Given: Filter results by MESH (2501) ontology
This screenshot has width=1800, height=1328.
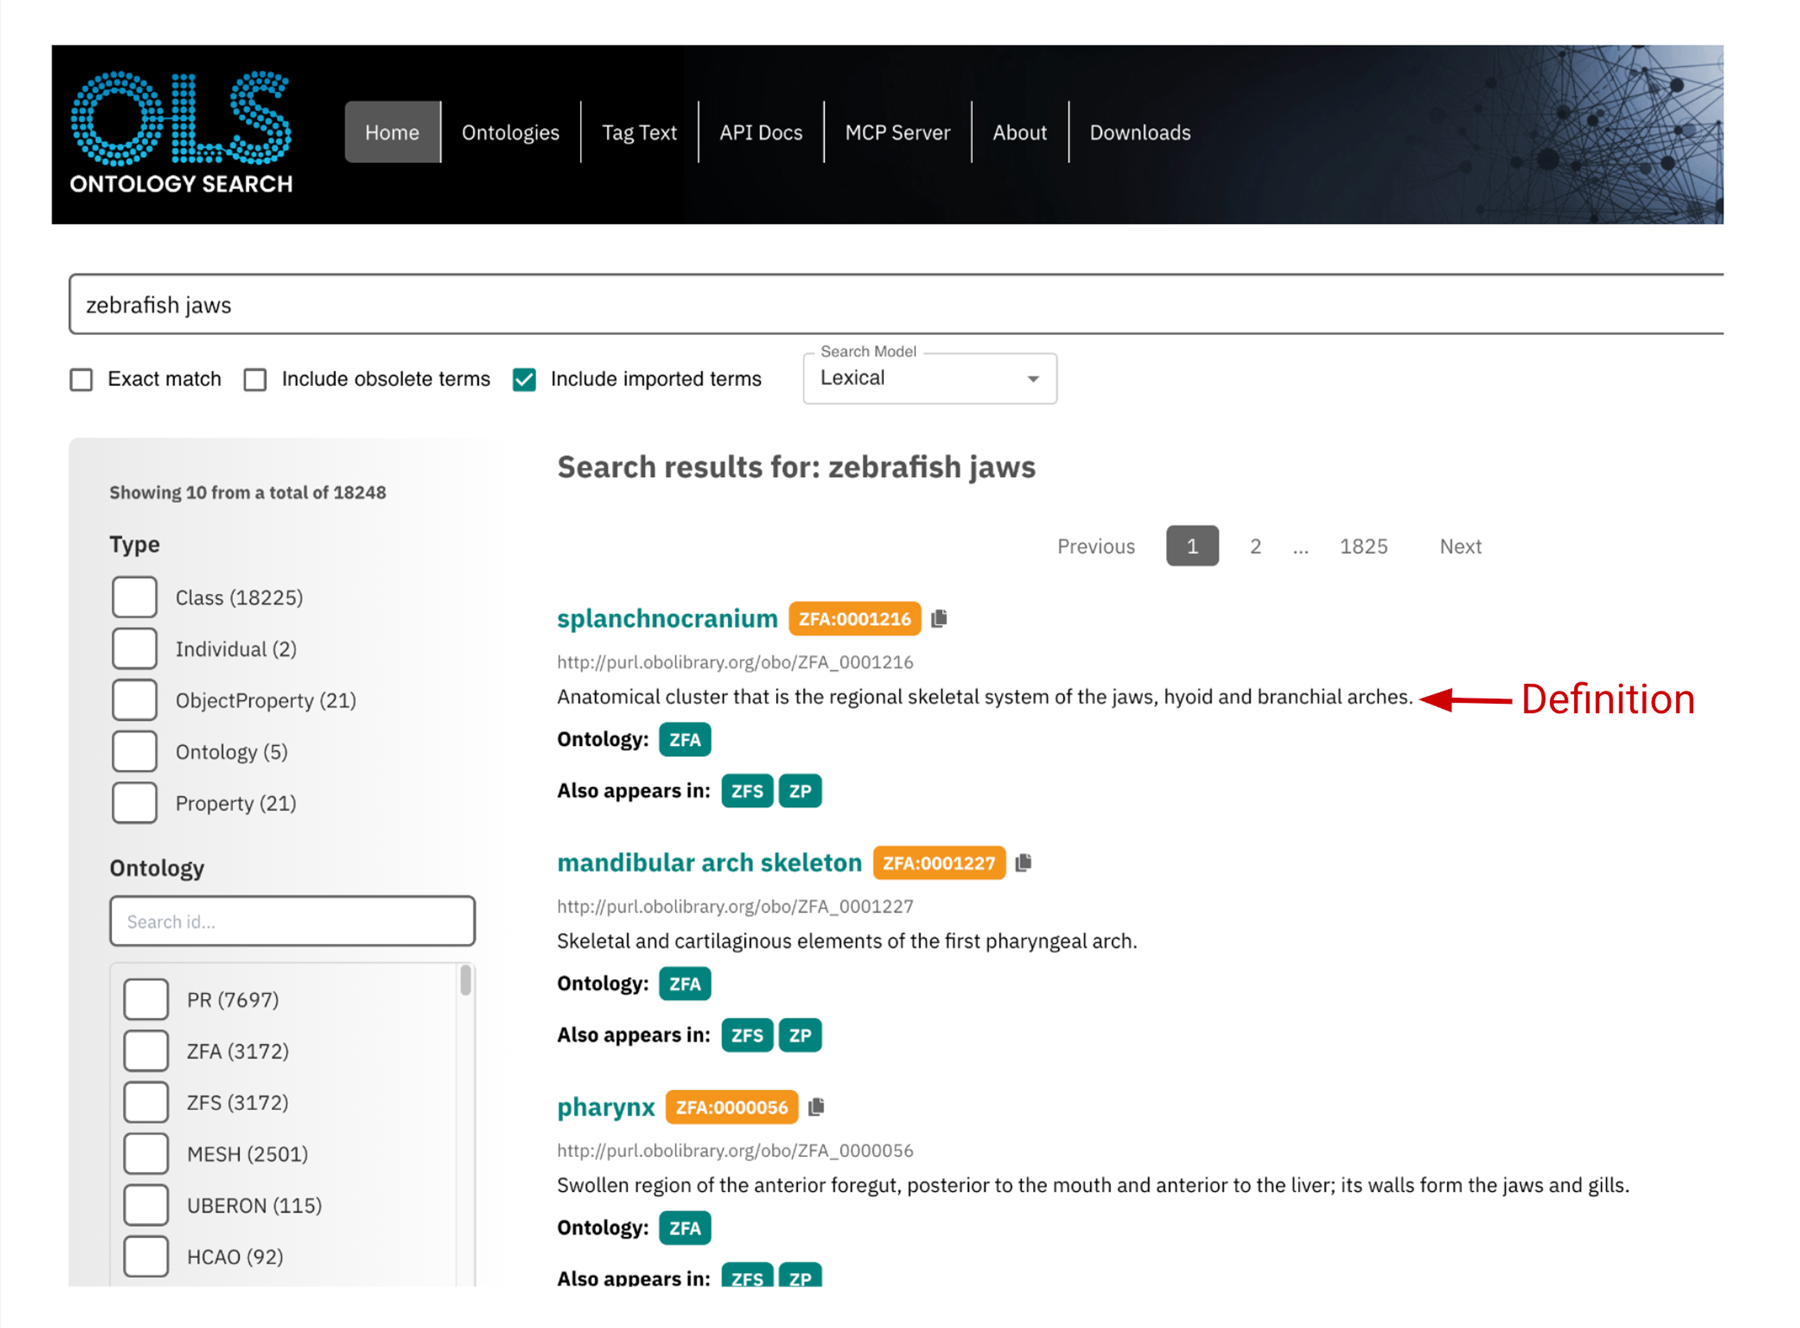Looking at the screenshot, I should click(146, 1154).
